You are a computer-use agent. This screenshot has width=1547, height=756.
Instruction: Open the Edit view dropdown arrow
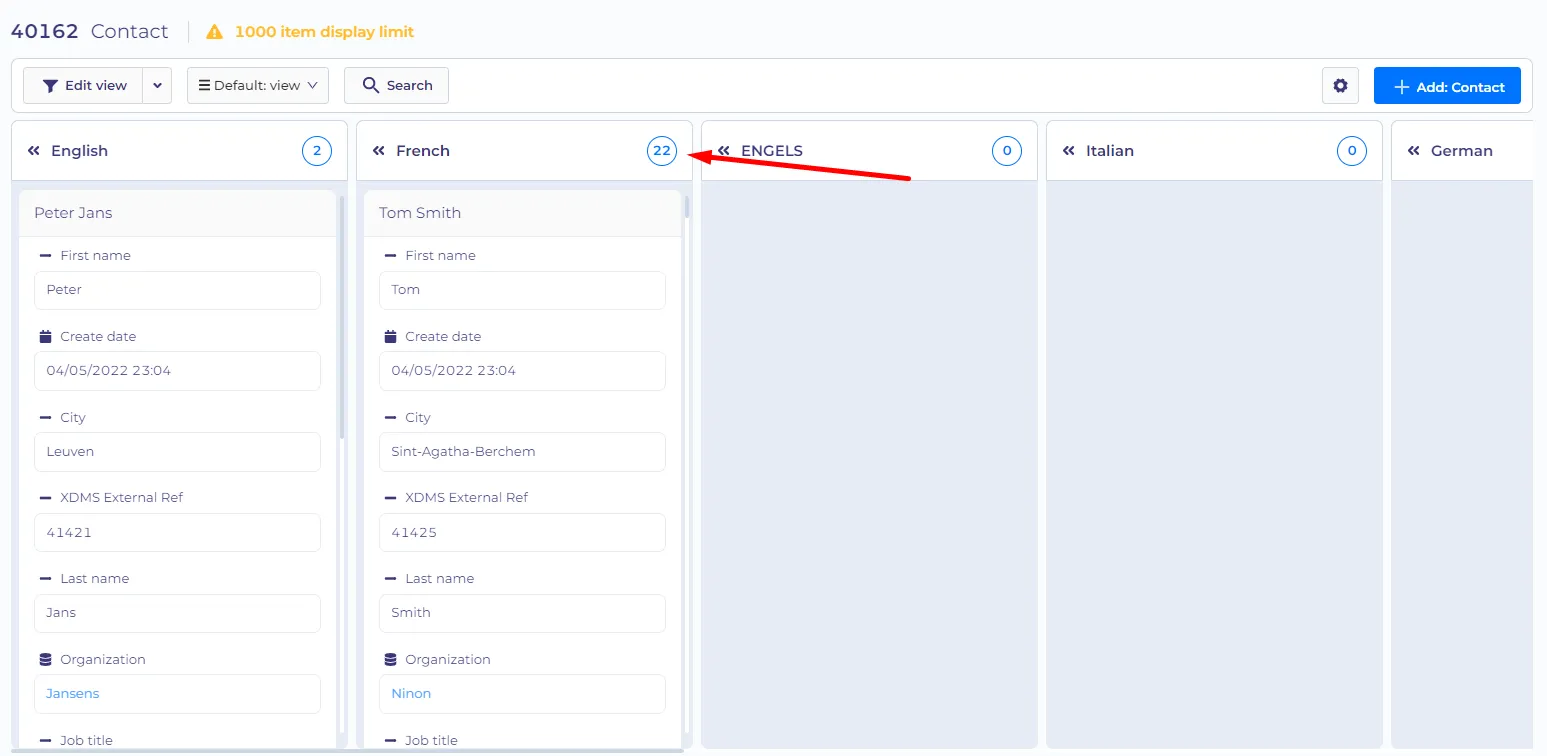coord(157,86)
